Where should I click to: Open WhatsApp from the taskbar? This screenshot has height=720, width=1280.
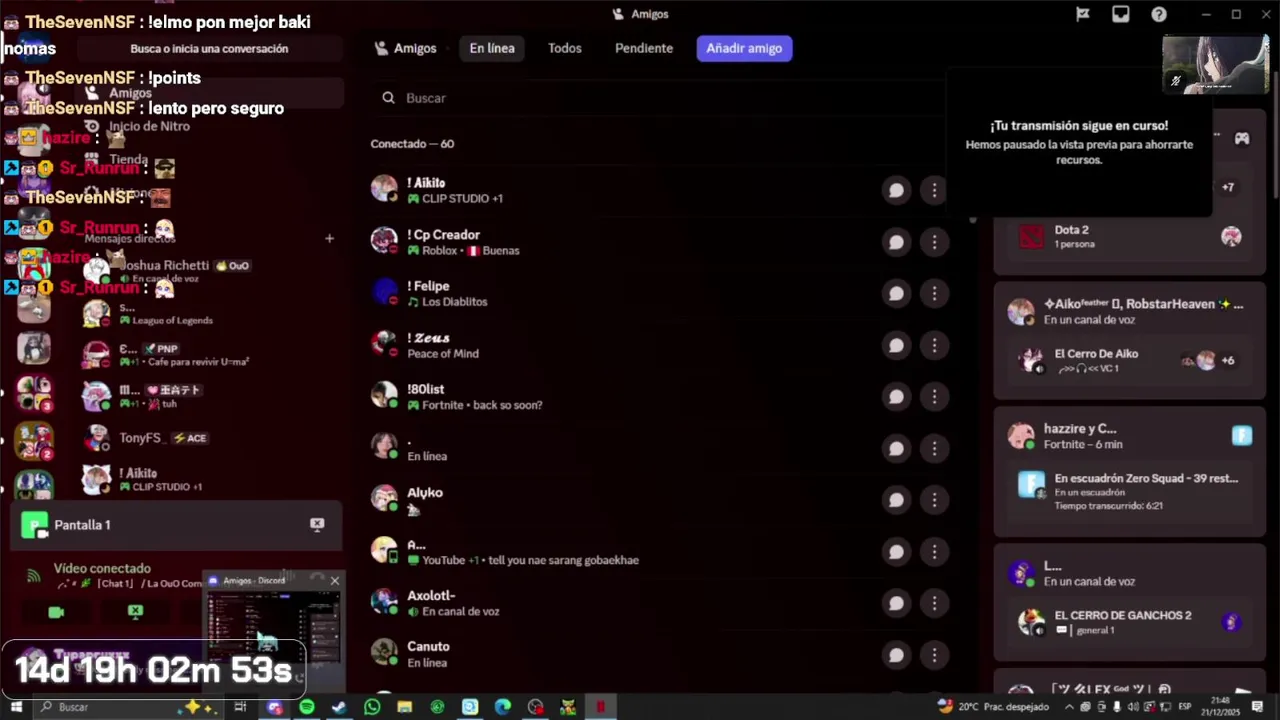372,707
